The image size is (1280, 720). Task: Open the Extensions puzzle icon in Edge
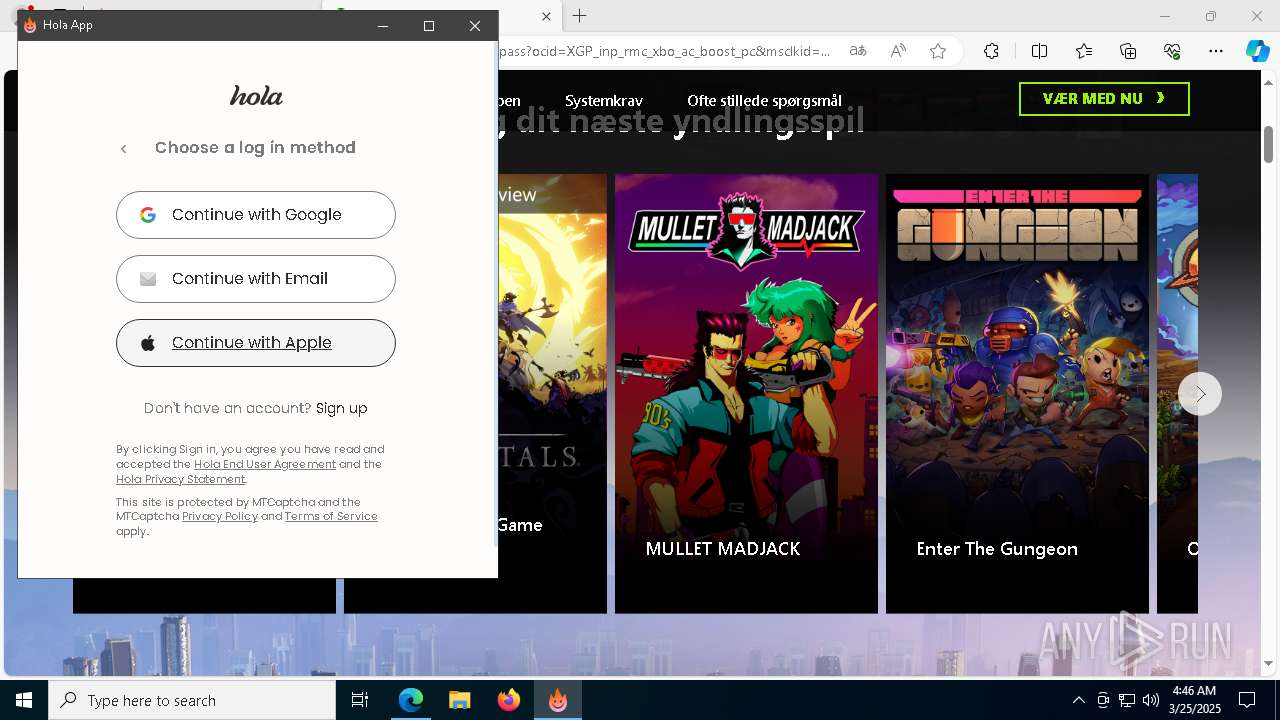coord(991,51)
